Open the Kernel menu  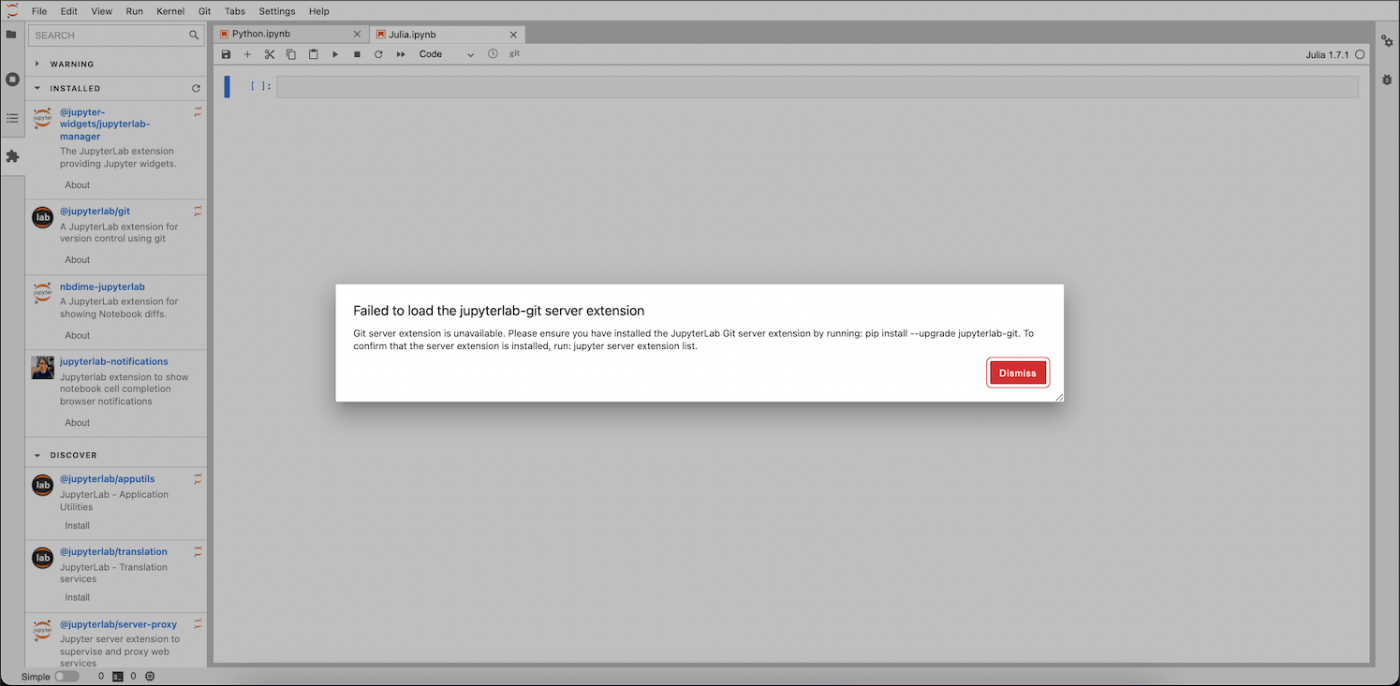coord(170,11)
